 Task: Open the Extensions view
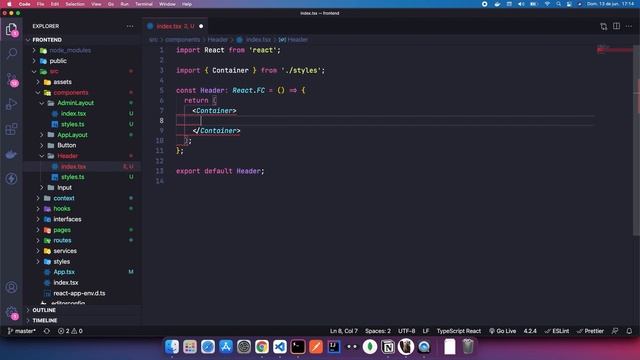11,129
